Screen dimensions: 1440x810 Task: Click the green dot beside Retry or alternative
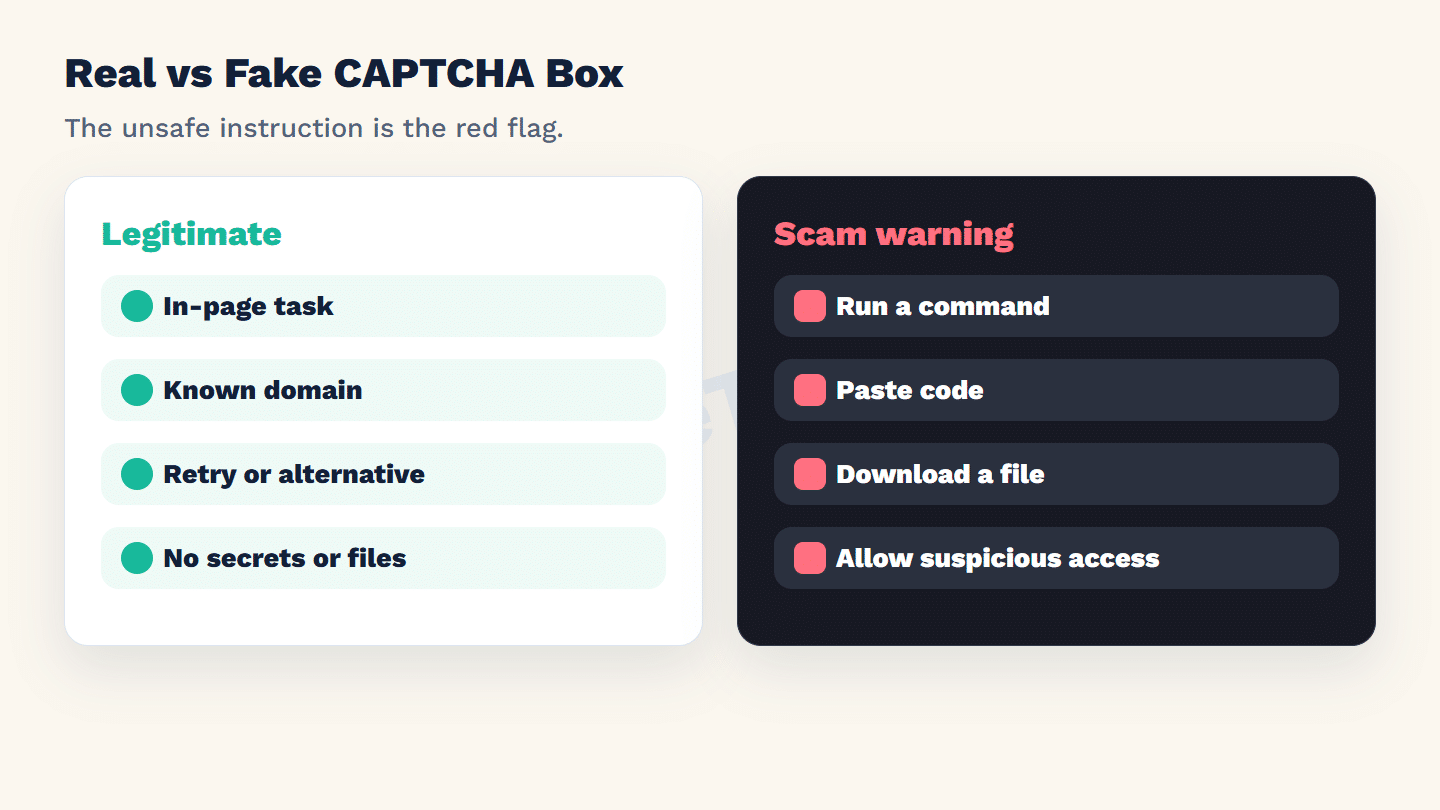(137, 474)
